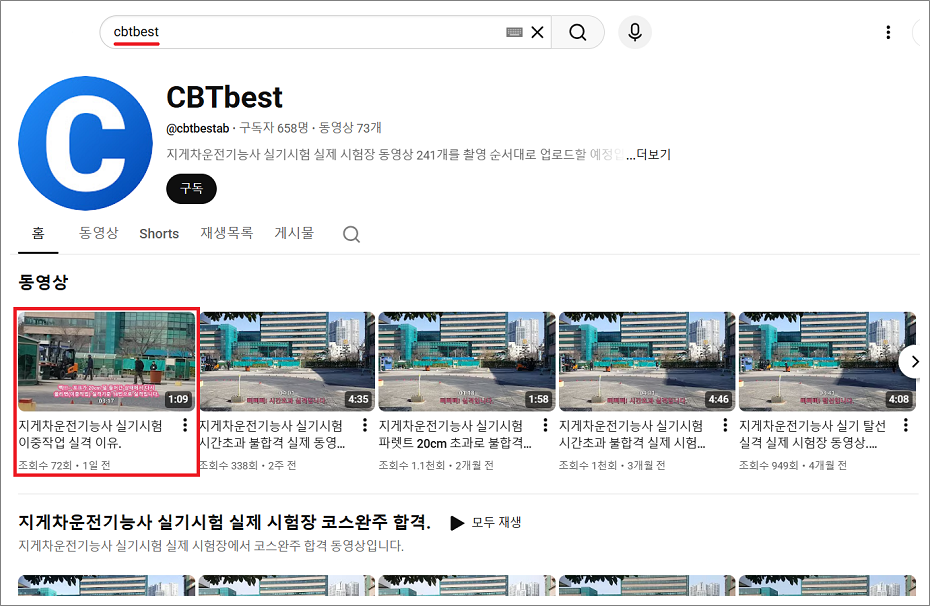
Task: Open the 1:09 video thumbnail
Action: tap(107, 362)
